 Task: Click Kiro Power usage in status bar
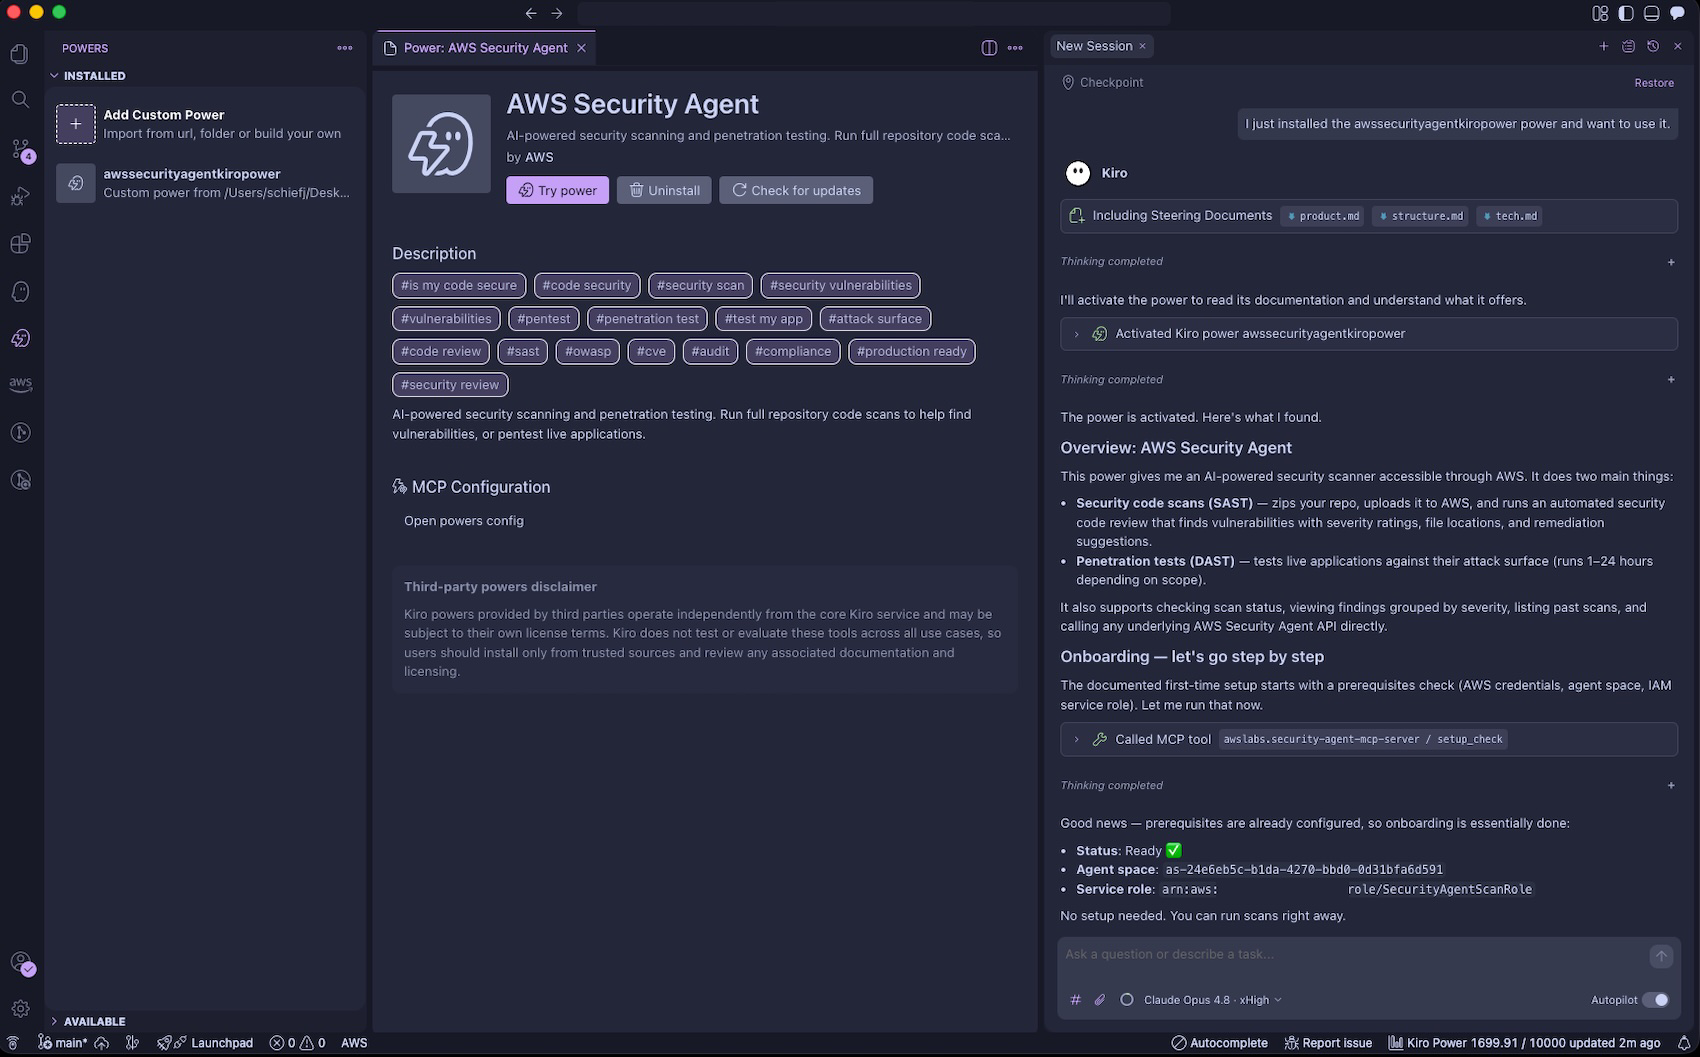coord(1527,1043)
